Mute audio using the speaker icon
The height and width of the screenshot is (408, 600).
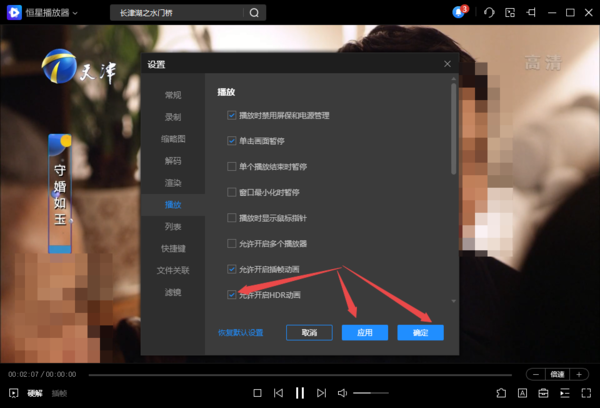[342, 393]
